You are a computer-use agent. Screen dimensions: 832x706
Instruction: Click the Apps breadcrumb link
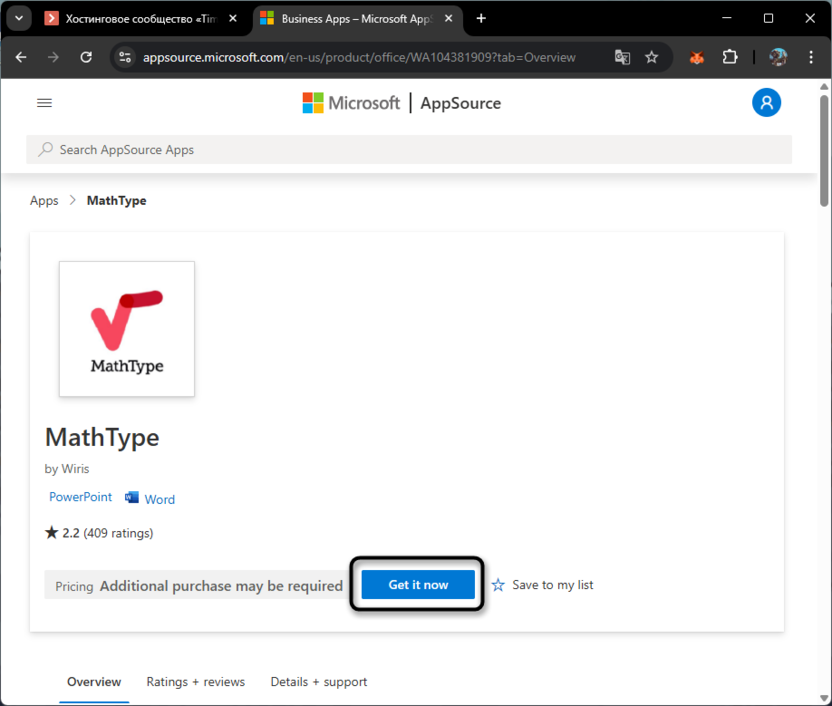(x=44, y=201)
